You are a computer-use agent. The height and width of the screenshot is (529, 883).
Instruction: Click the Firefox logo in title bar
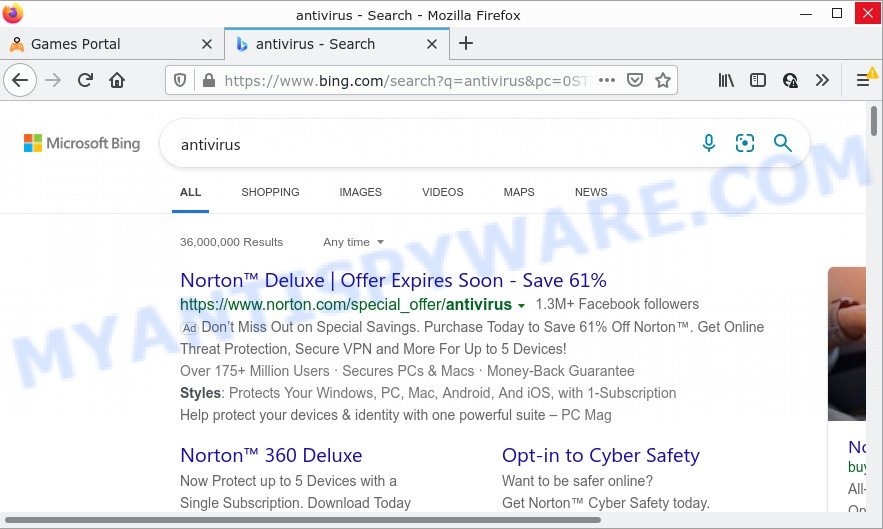point(12,12)
